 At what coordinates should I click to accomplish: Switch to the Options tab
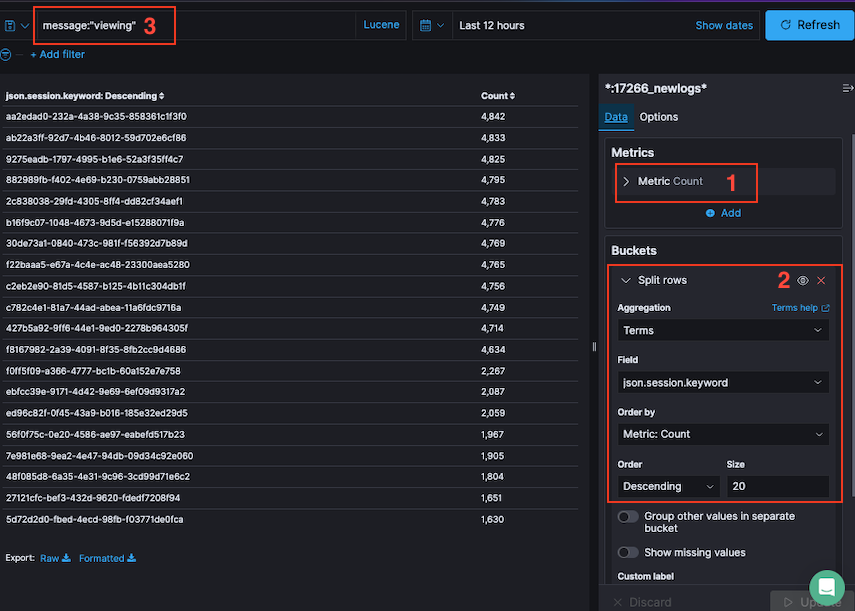(x=659, y=117)
